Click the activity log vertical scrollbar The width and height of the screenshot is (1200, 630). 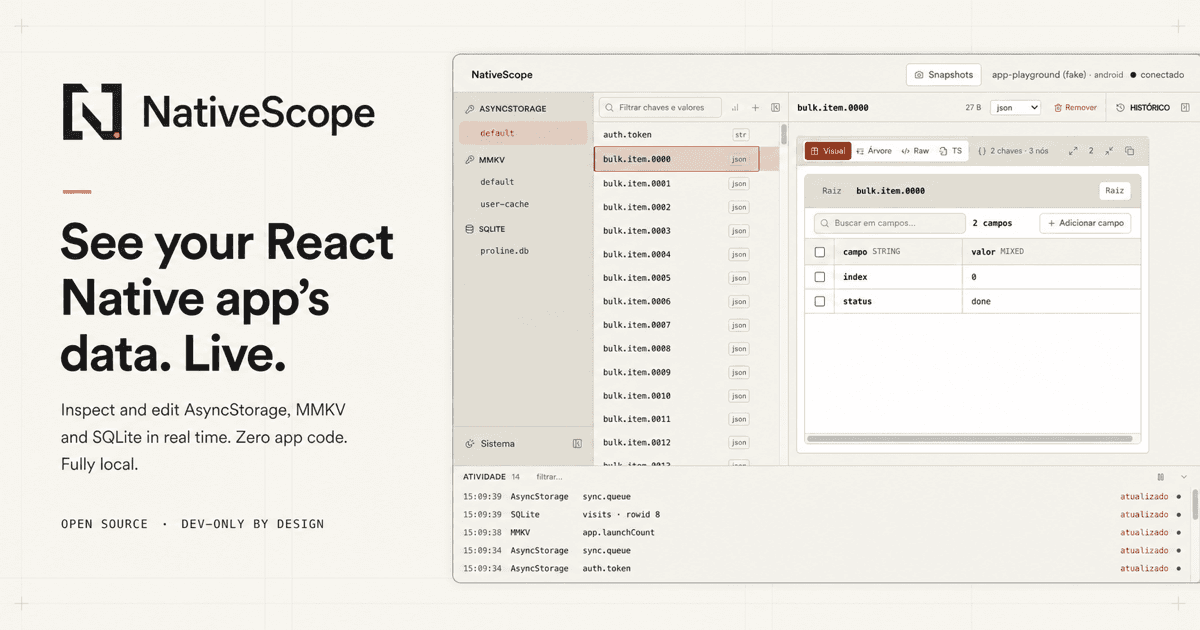click(x=1195, y=503)
